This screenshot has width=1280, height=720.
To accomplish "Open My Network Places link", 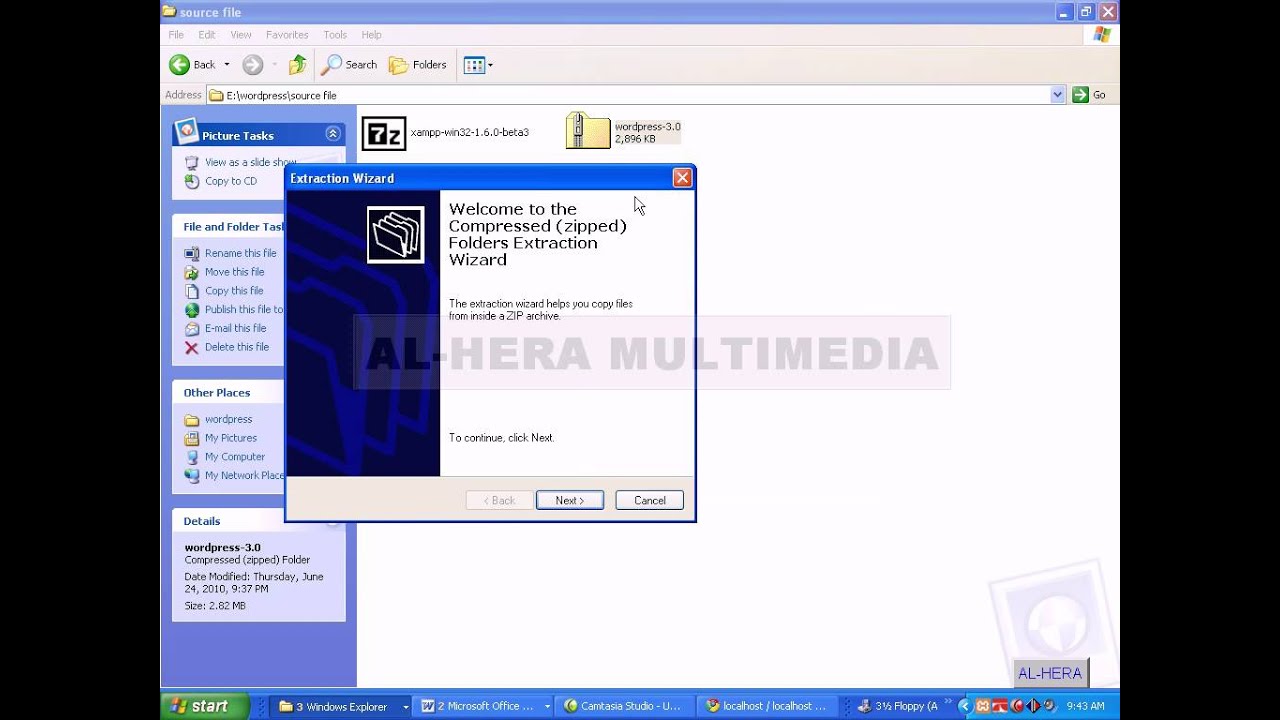I will [x=244, y=476].
